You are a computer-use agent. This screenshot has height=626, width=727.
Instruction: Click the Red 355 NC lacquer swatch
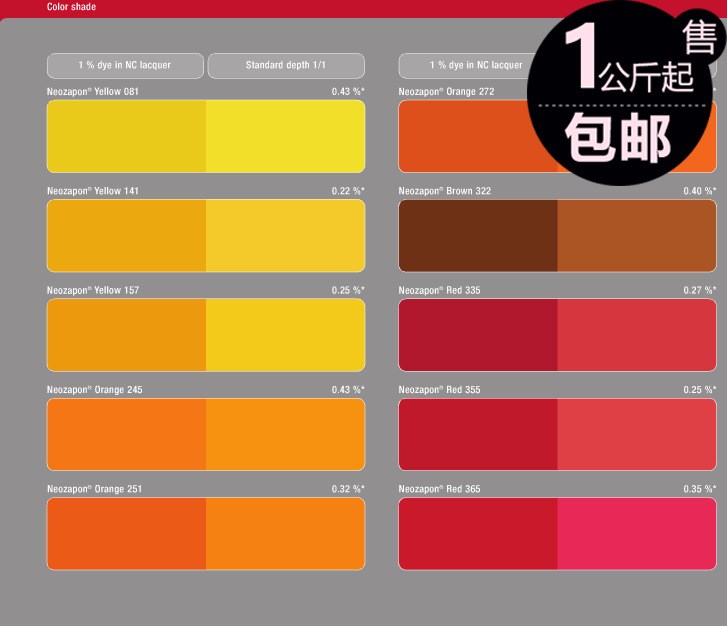(478, 434)
